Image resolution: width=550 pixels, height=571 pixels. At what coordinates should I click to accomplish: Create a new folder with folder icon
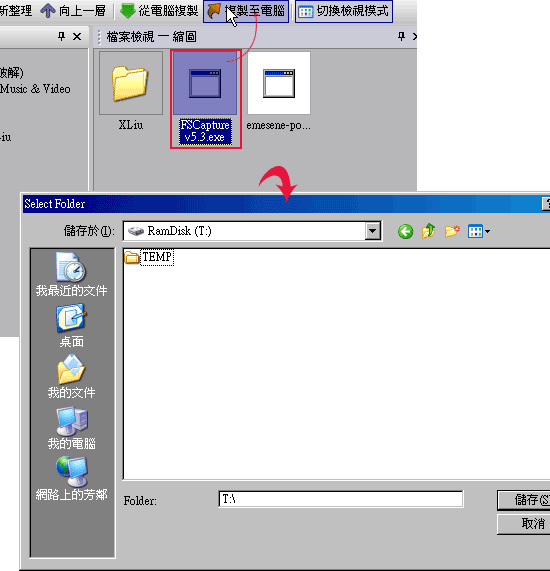pos(452,231)
